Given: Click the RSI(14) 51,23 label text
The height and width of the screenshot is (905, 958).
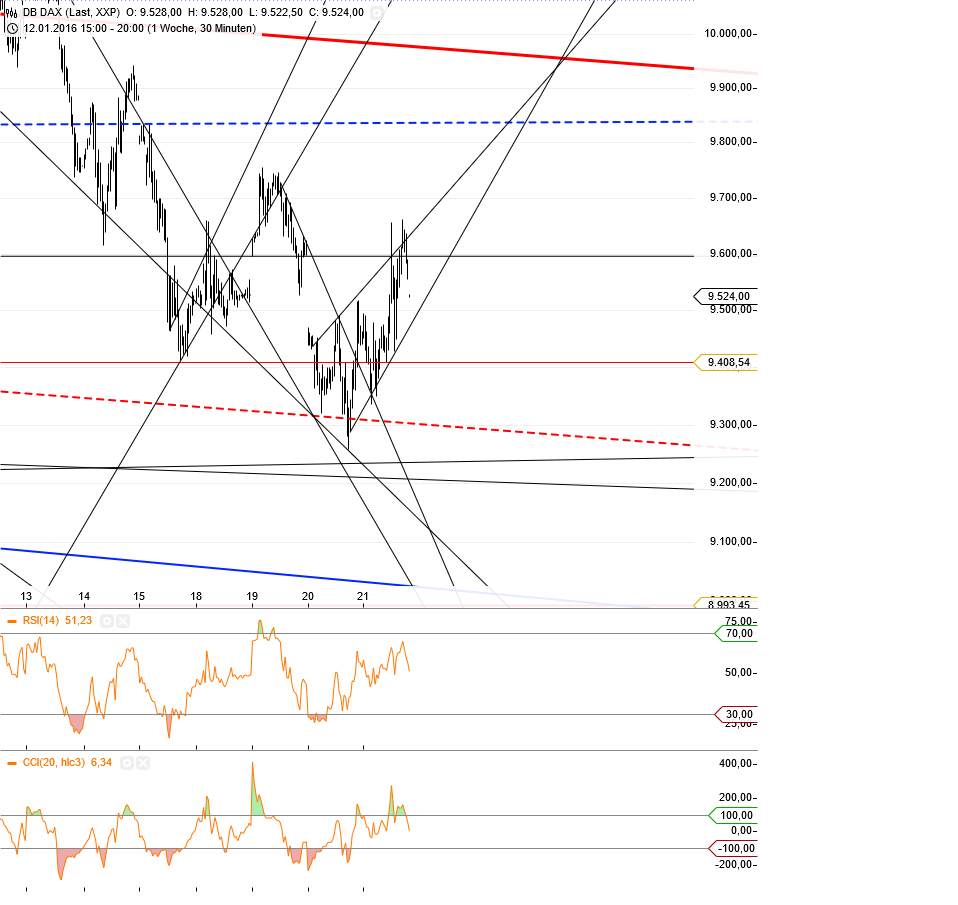Looking at the screenshot, I should click(x=55, y=620).
